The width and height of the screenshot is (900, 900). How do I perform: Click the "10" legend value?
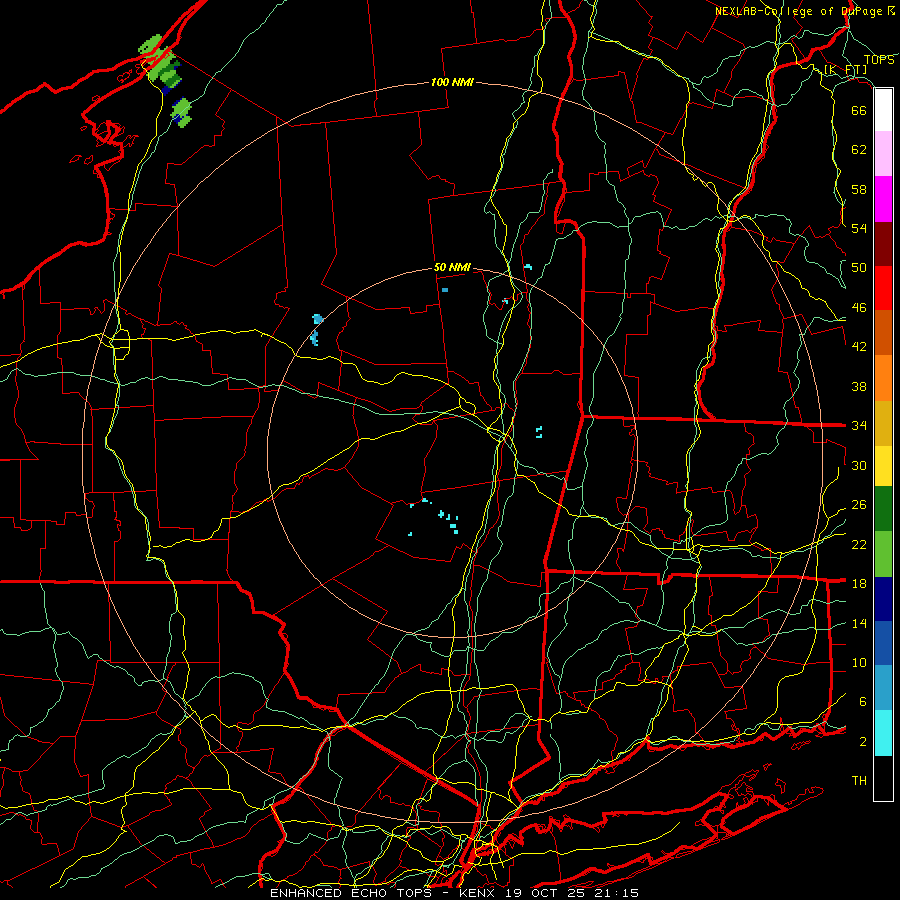859,662
